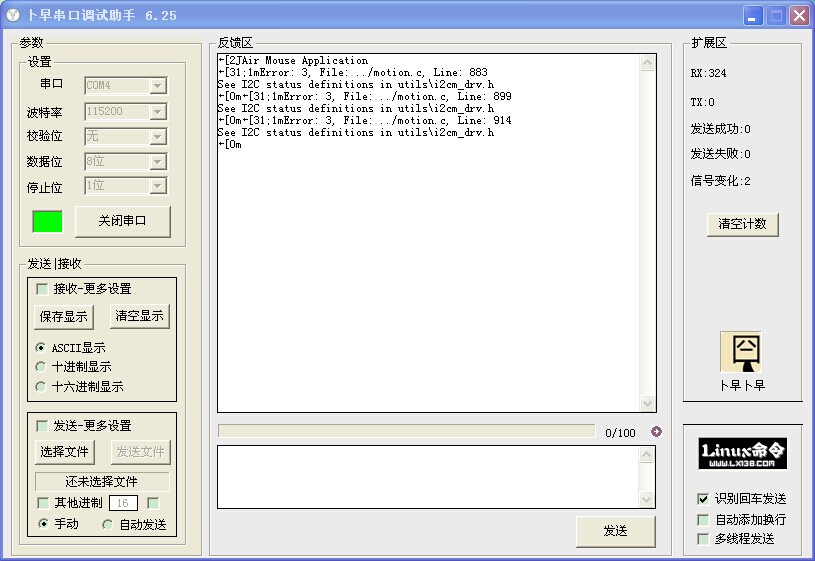Image resolution: width=815 pixels, height=561 pixels.
Task: Click the 发送失败:0 text
Action: tap(720, 154)
